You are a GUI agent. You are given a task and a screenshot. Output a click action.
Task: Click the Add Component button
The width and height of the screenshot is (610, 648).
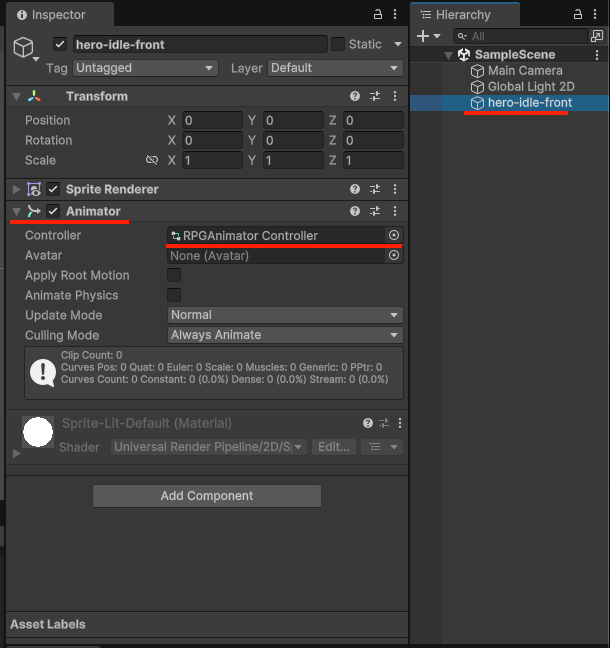(207, 496)
